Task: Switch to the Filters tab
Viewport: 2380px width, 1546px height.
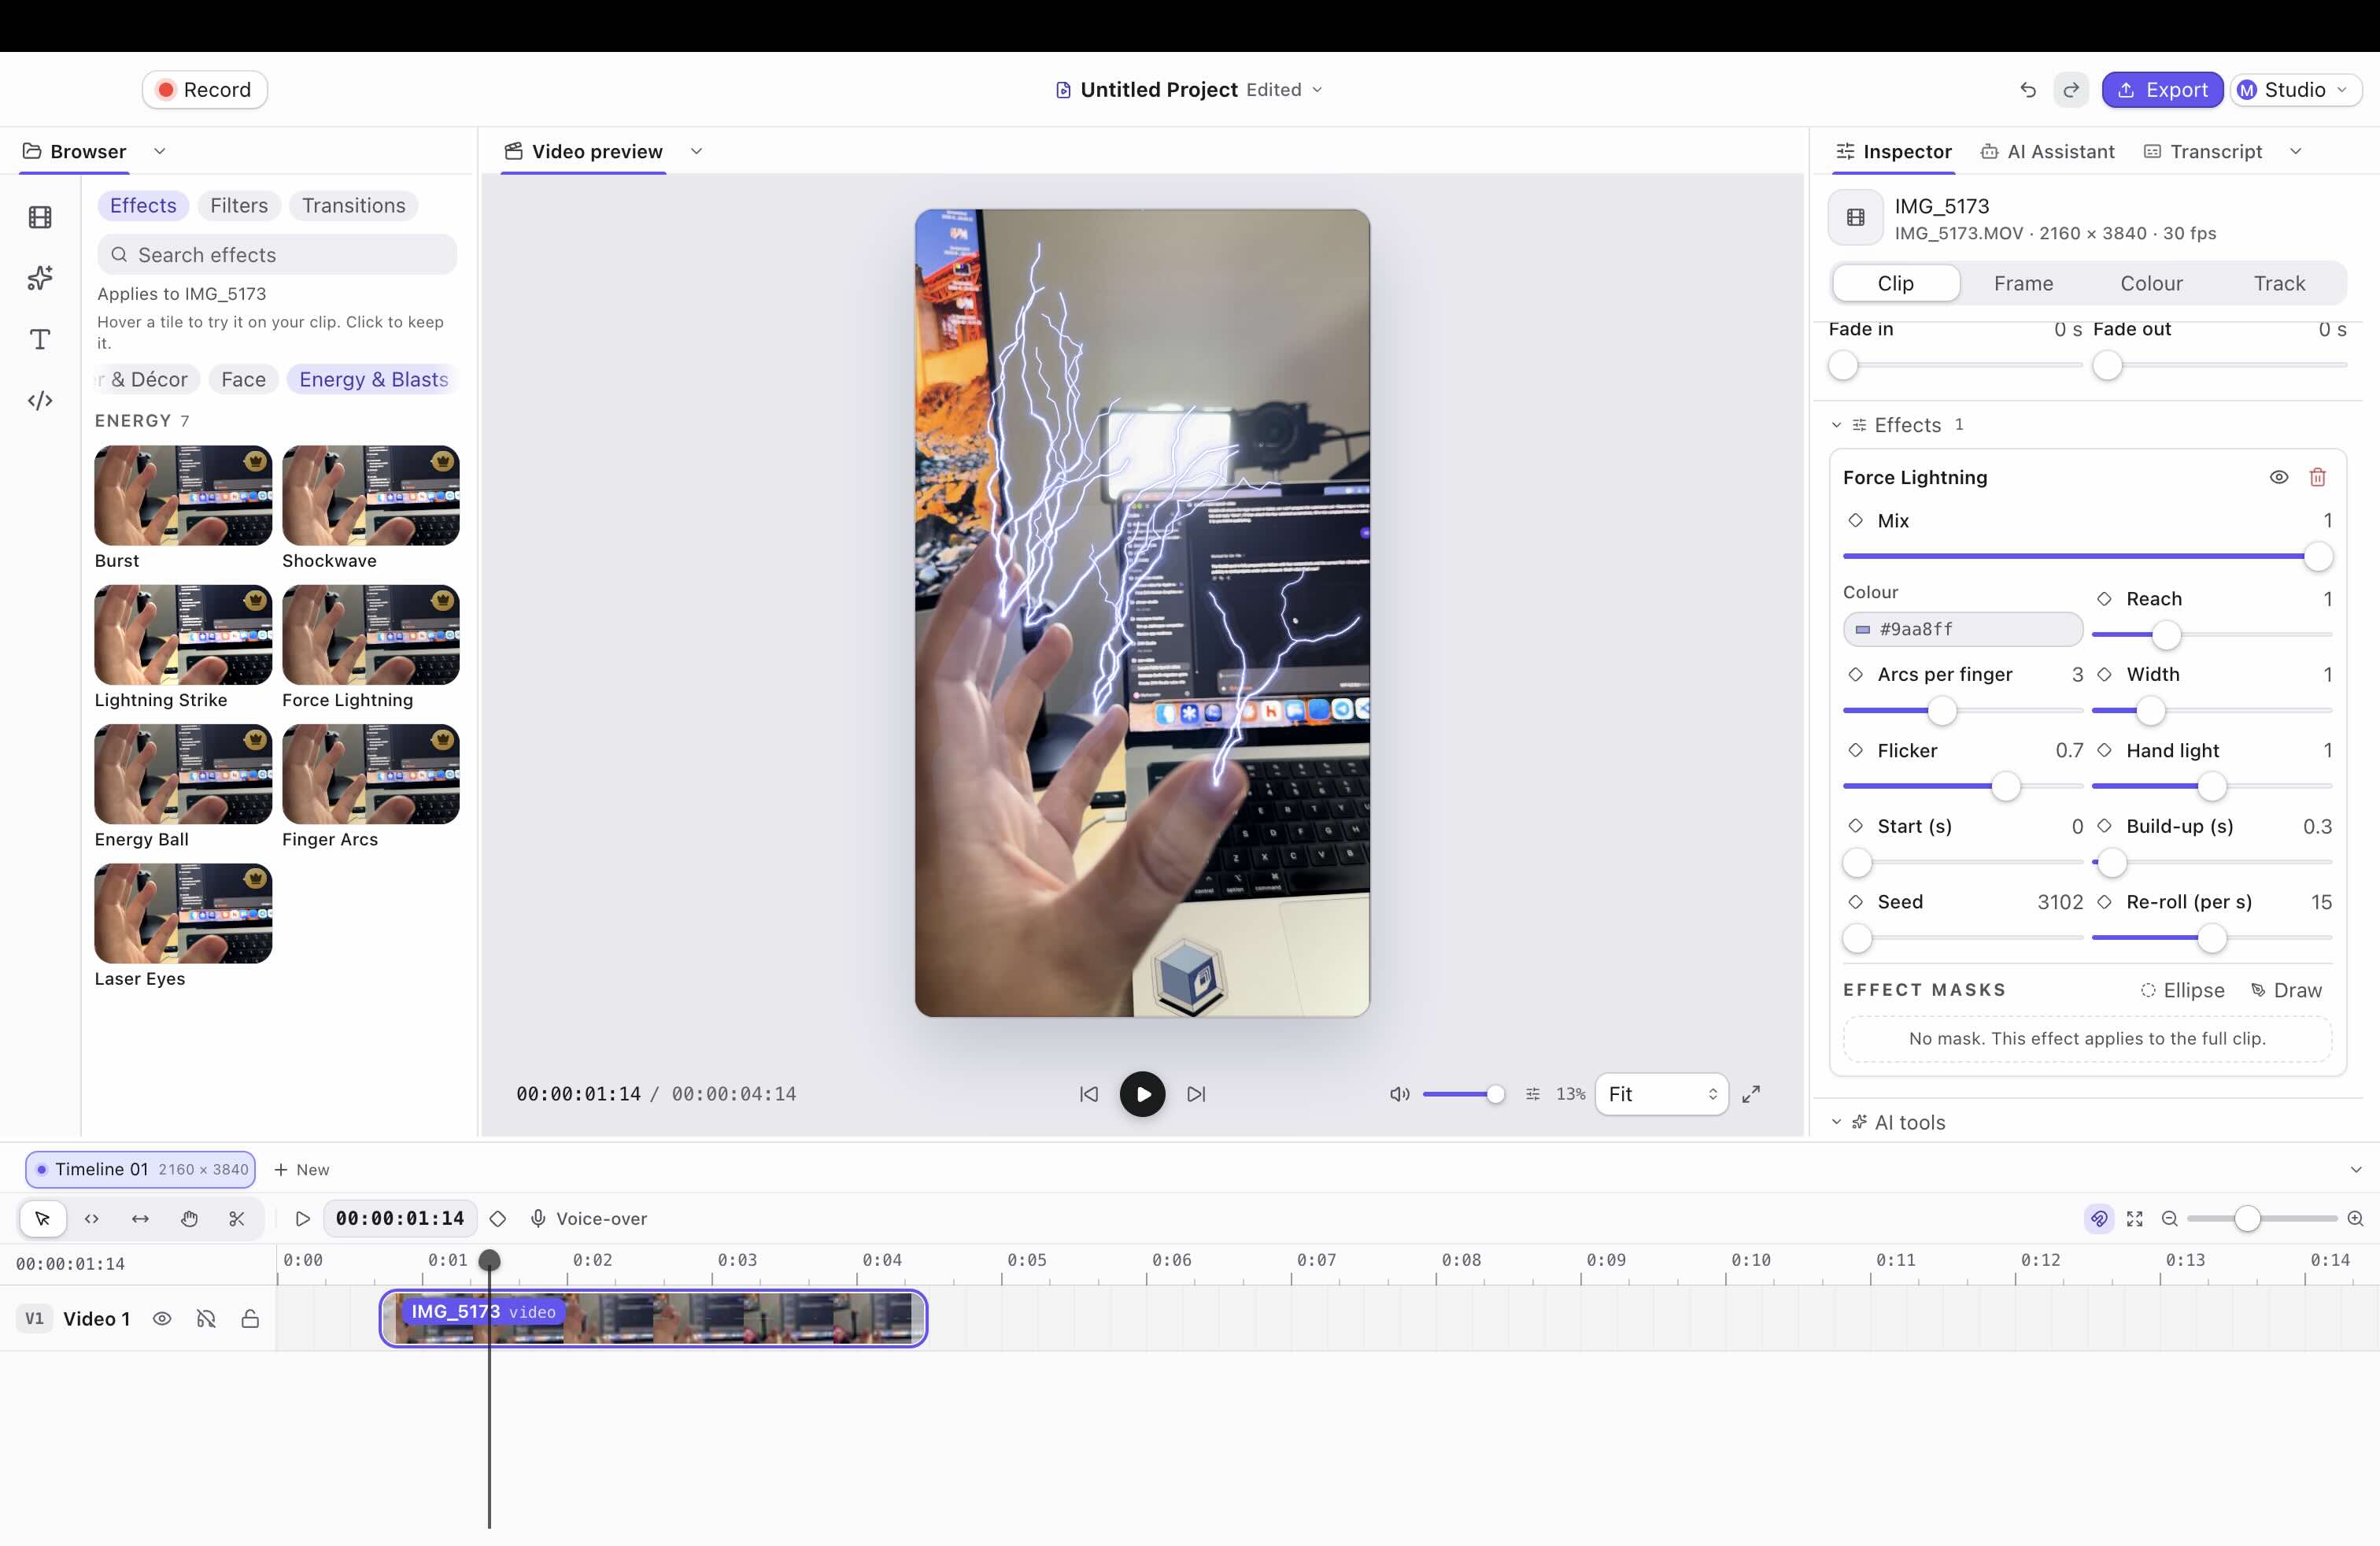Action: [x=239, y=205]
